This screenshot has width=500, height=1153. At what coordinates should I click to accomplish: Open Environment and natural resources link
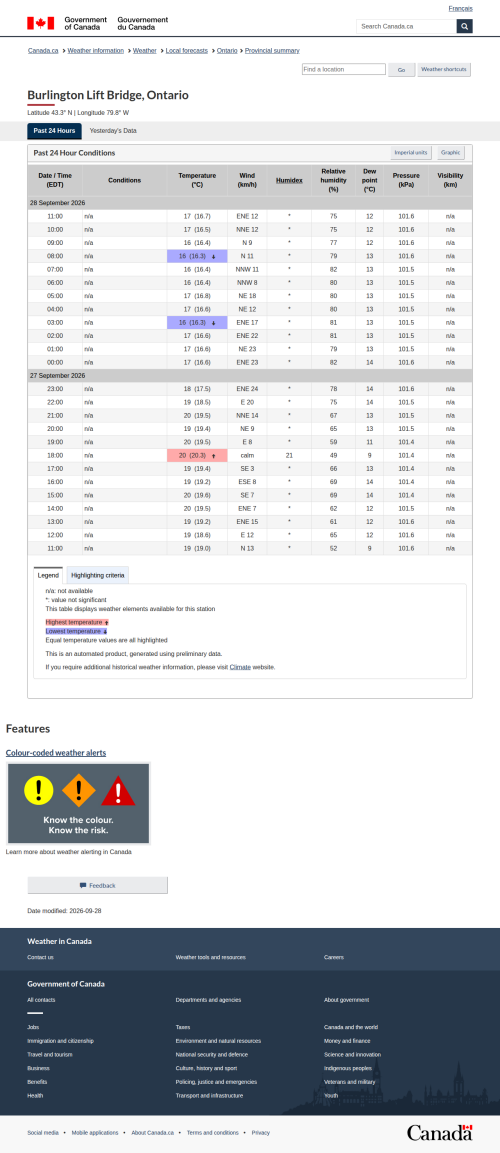click(x=218, y=1041)
